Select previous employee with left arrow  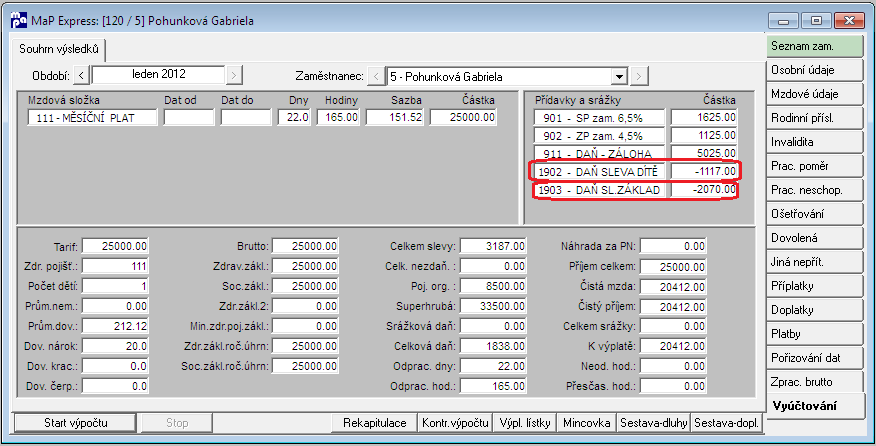(x=377, y=77)
